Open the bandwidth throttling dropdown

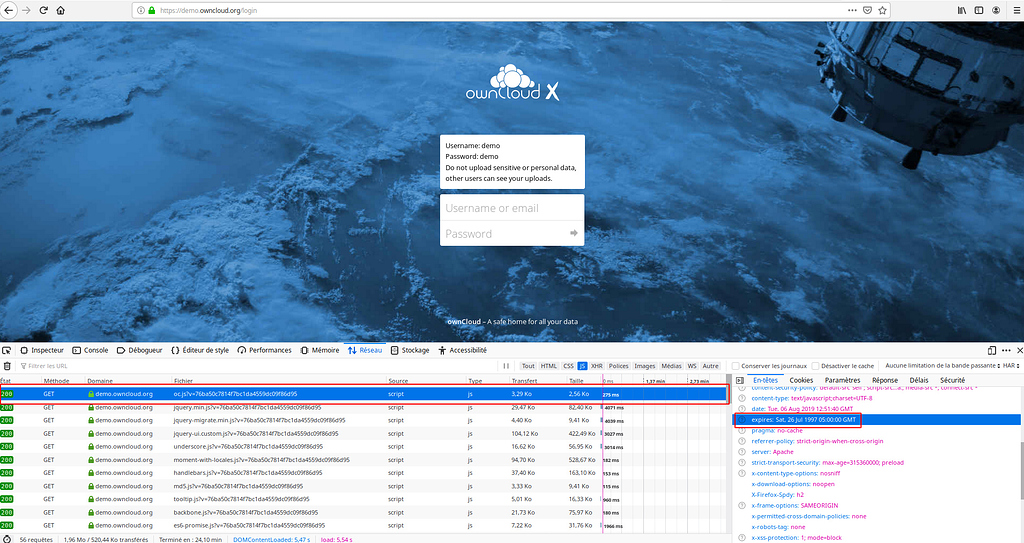(943, 366)
